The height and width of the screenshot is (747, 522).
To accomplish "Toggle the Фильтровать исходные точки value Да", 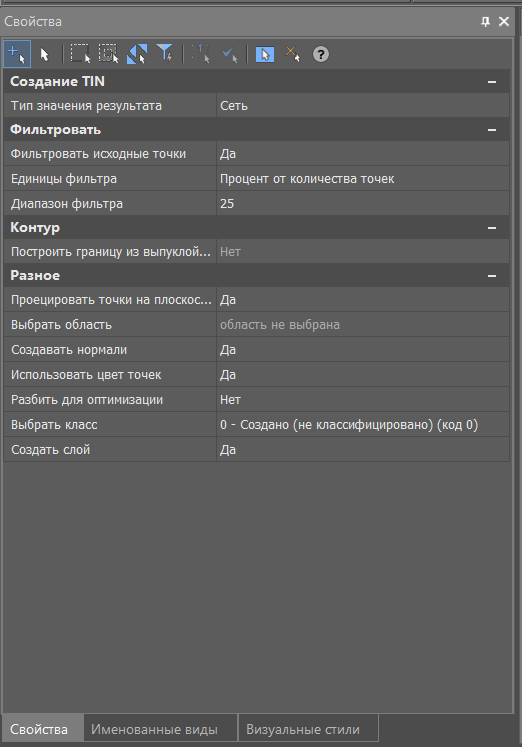I will [x=362, y=154].
